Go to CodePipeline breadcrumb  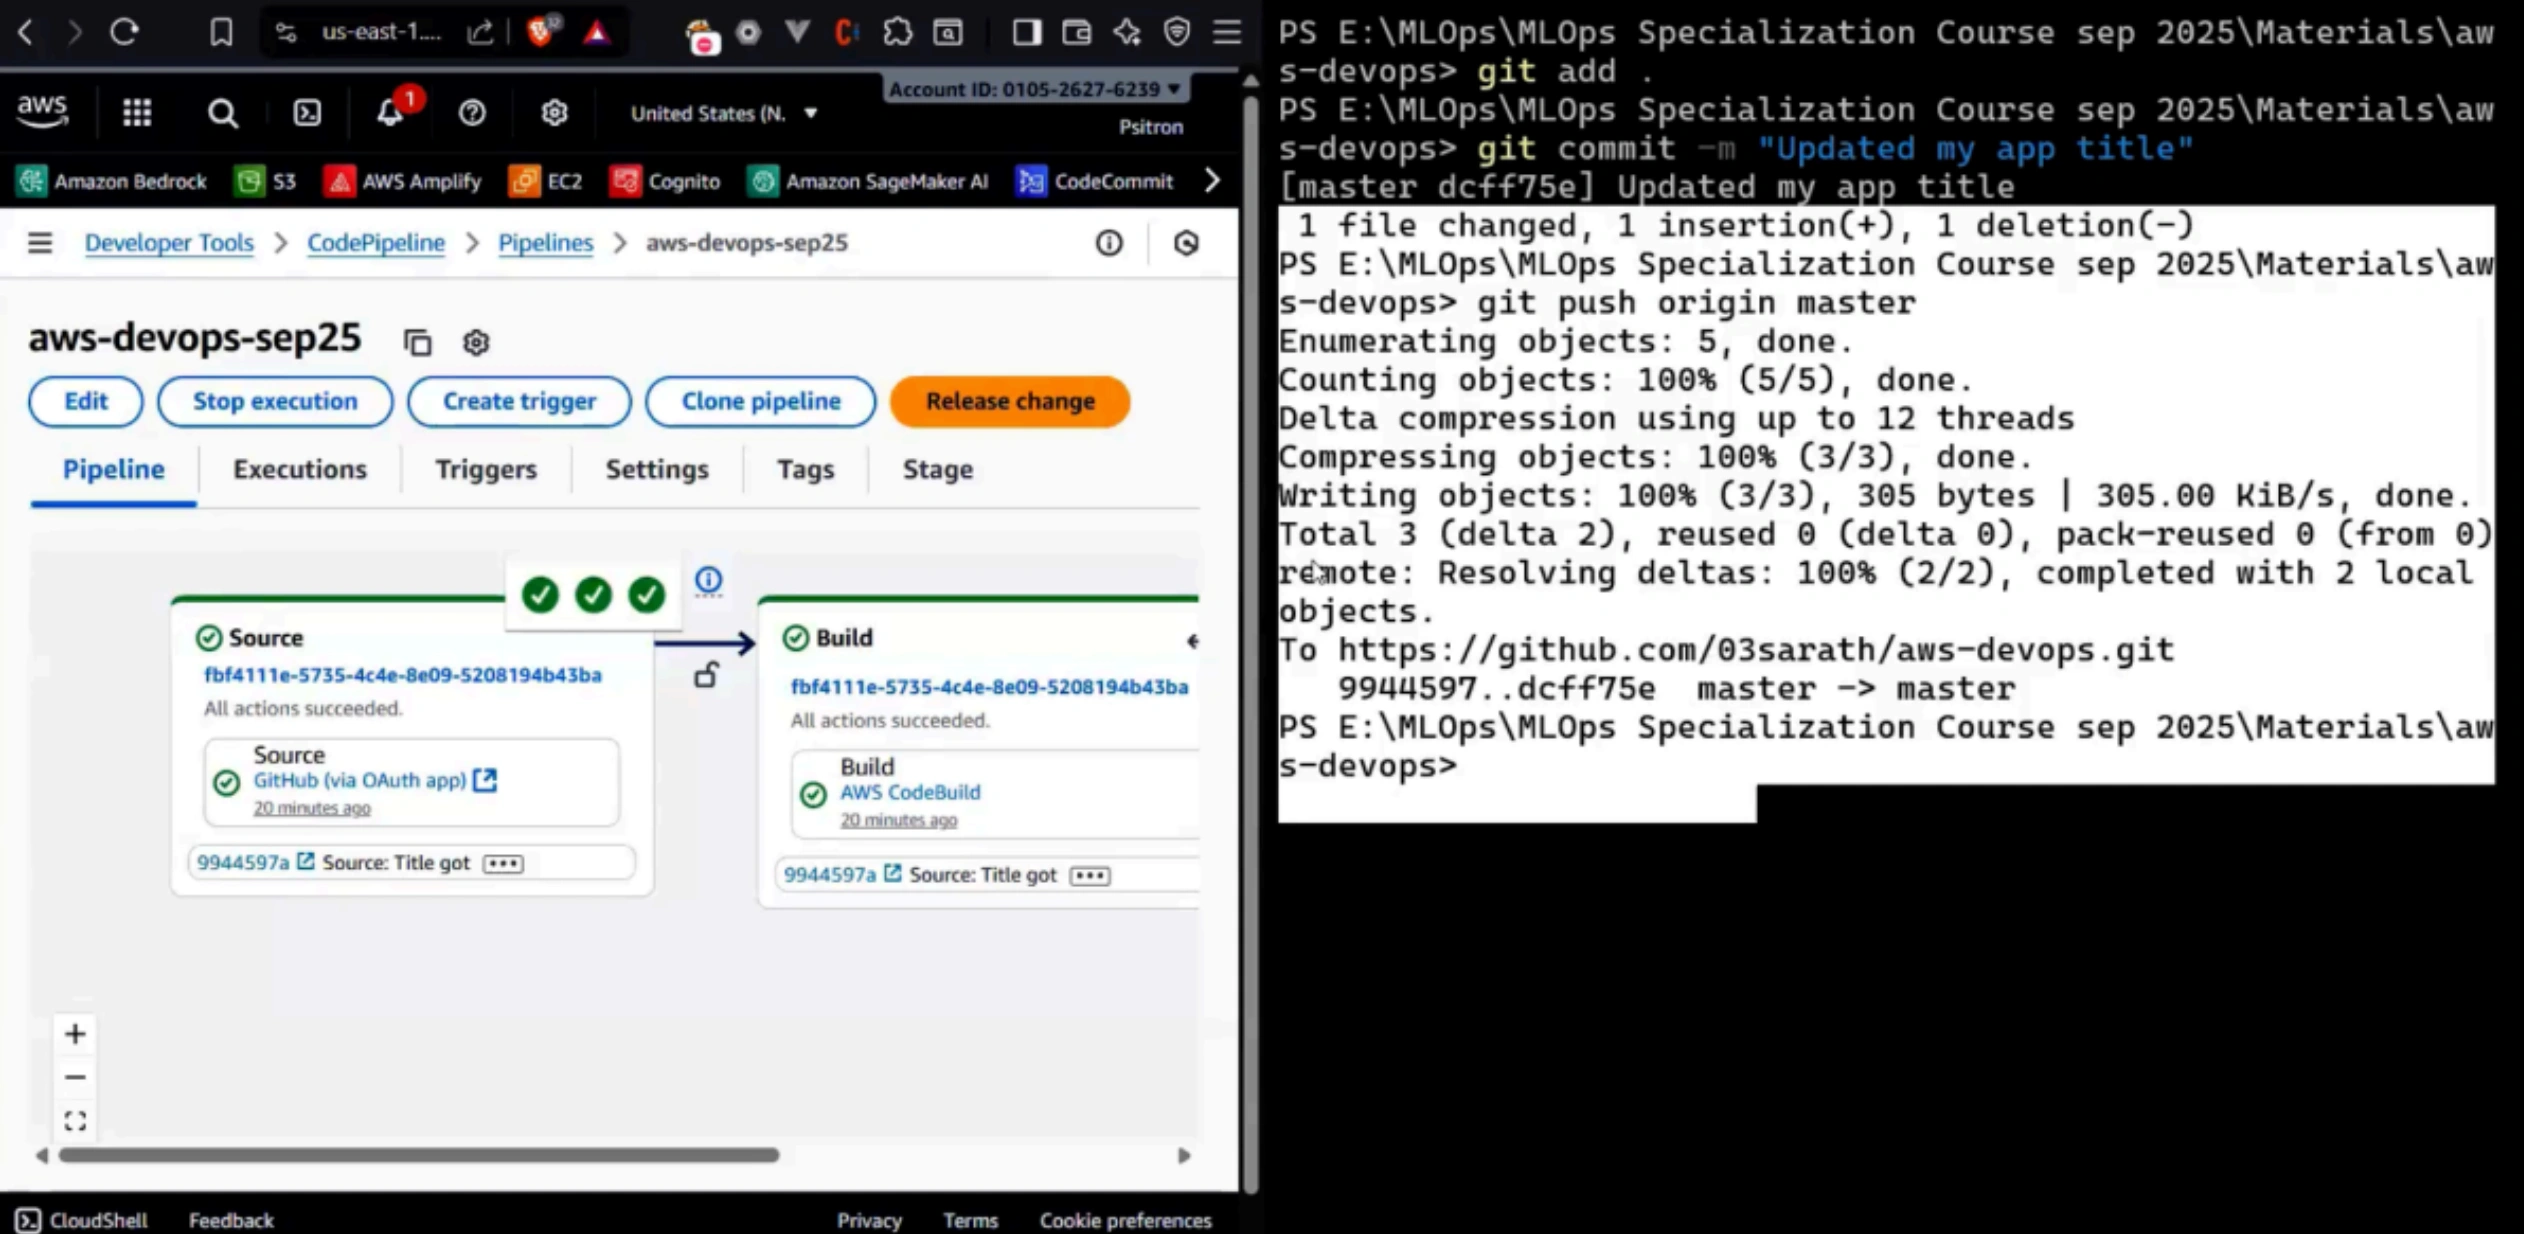pyautogui.click(x=376, y=243)
